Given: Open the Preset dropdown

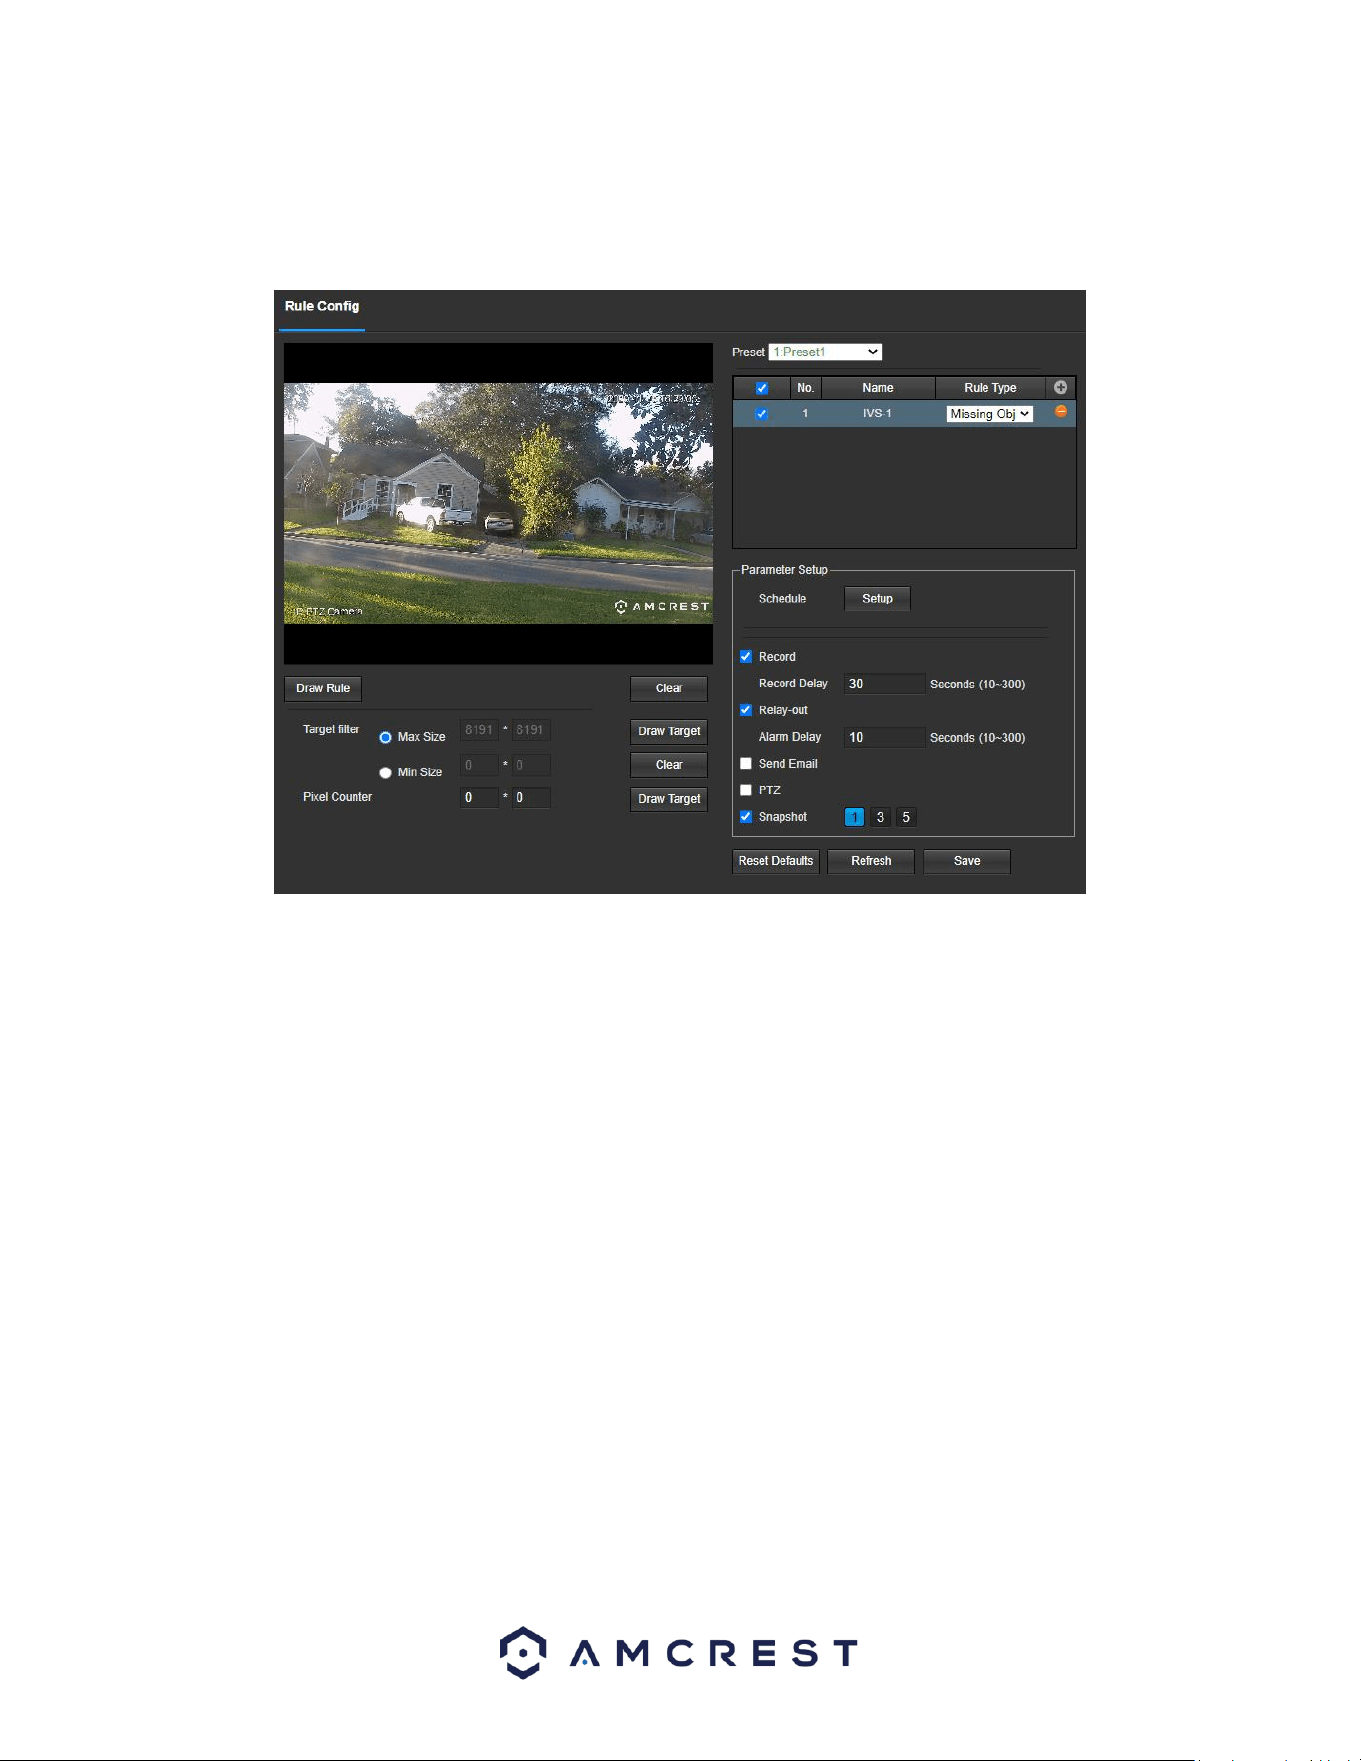Looking at the screenshot, I should tap(825, 352).
